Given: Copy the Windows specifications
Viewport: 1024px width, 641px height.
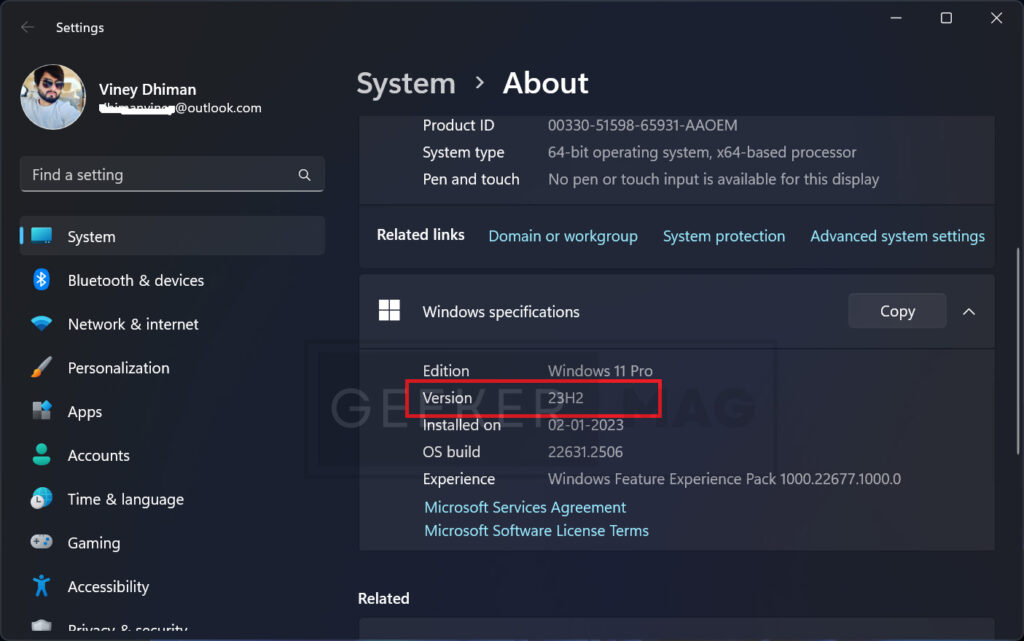Looking at the screenshot, I should [x=897, y=311].
